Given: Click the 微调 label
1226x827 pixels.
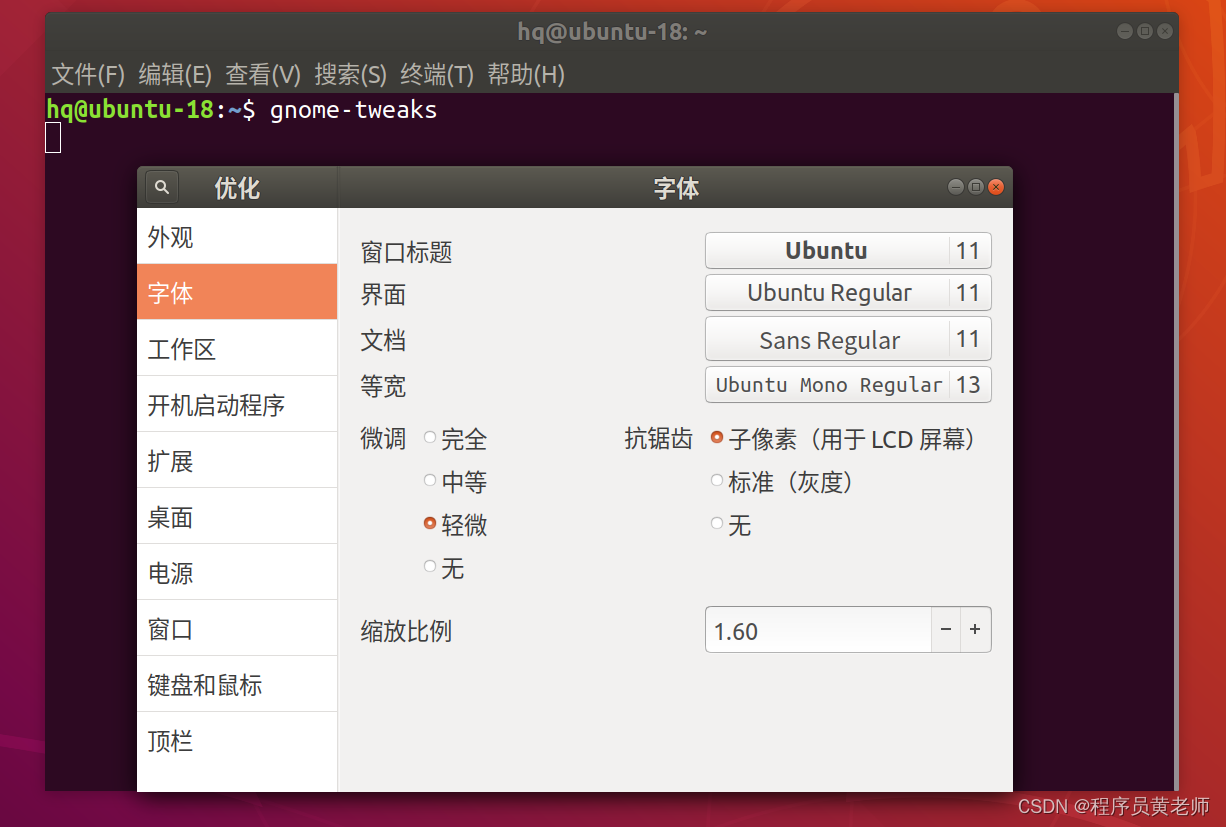Looking at the screenshot, I should [384, 438].
